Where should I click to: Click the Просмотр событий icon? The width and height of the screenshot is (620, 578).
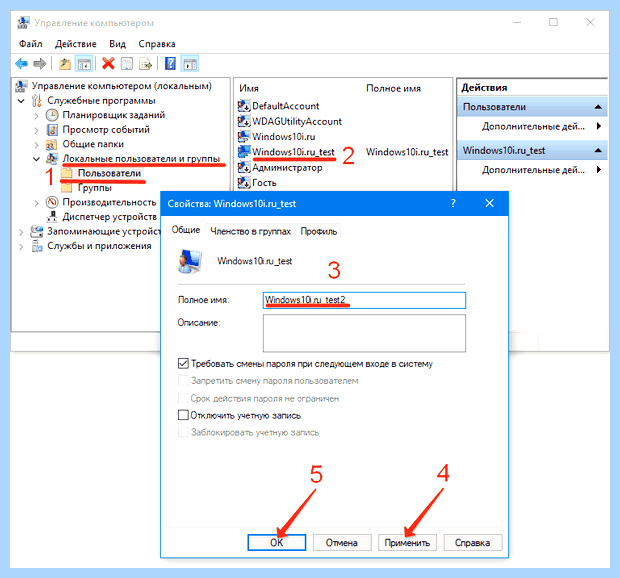(52, 130)
